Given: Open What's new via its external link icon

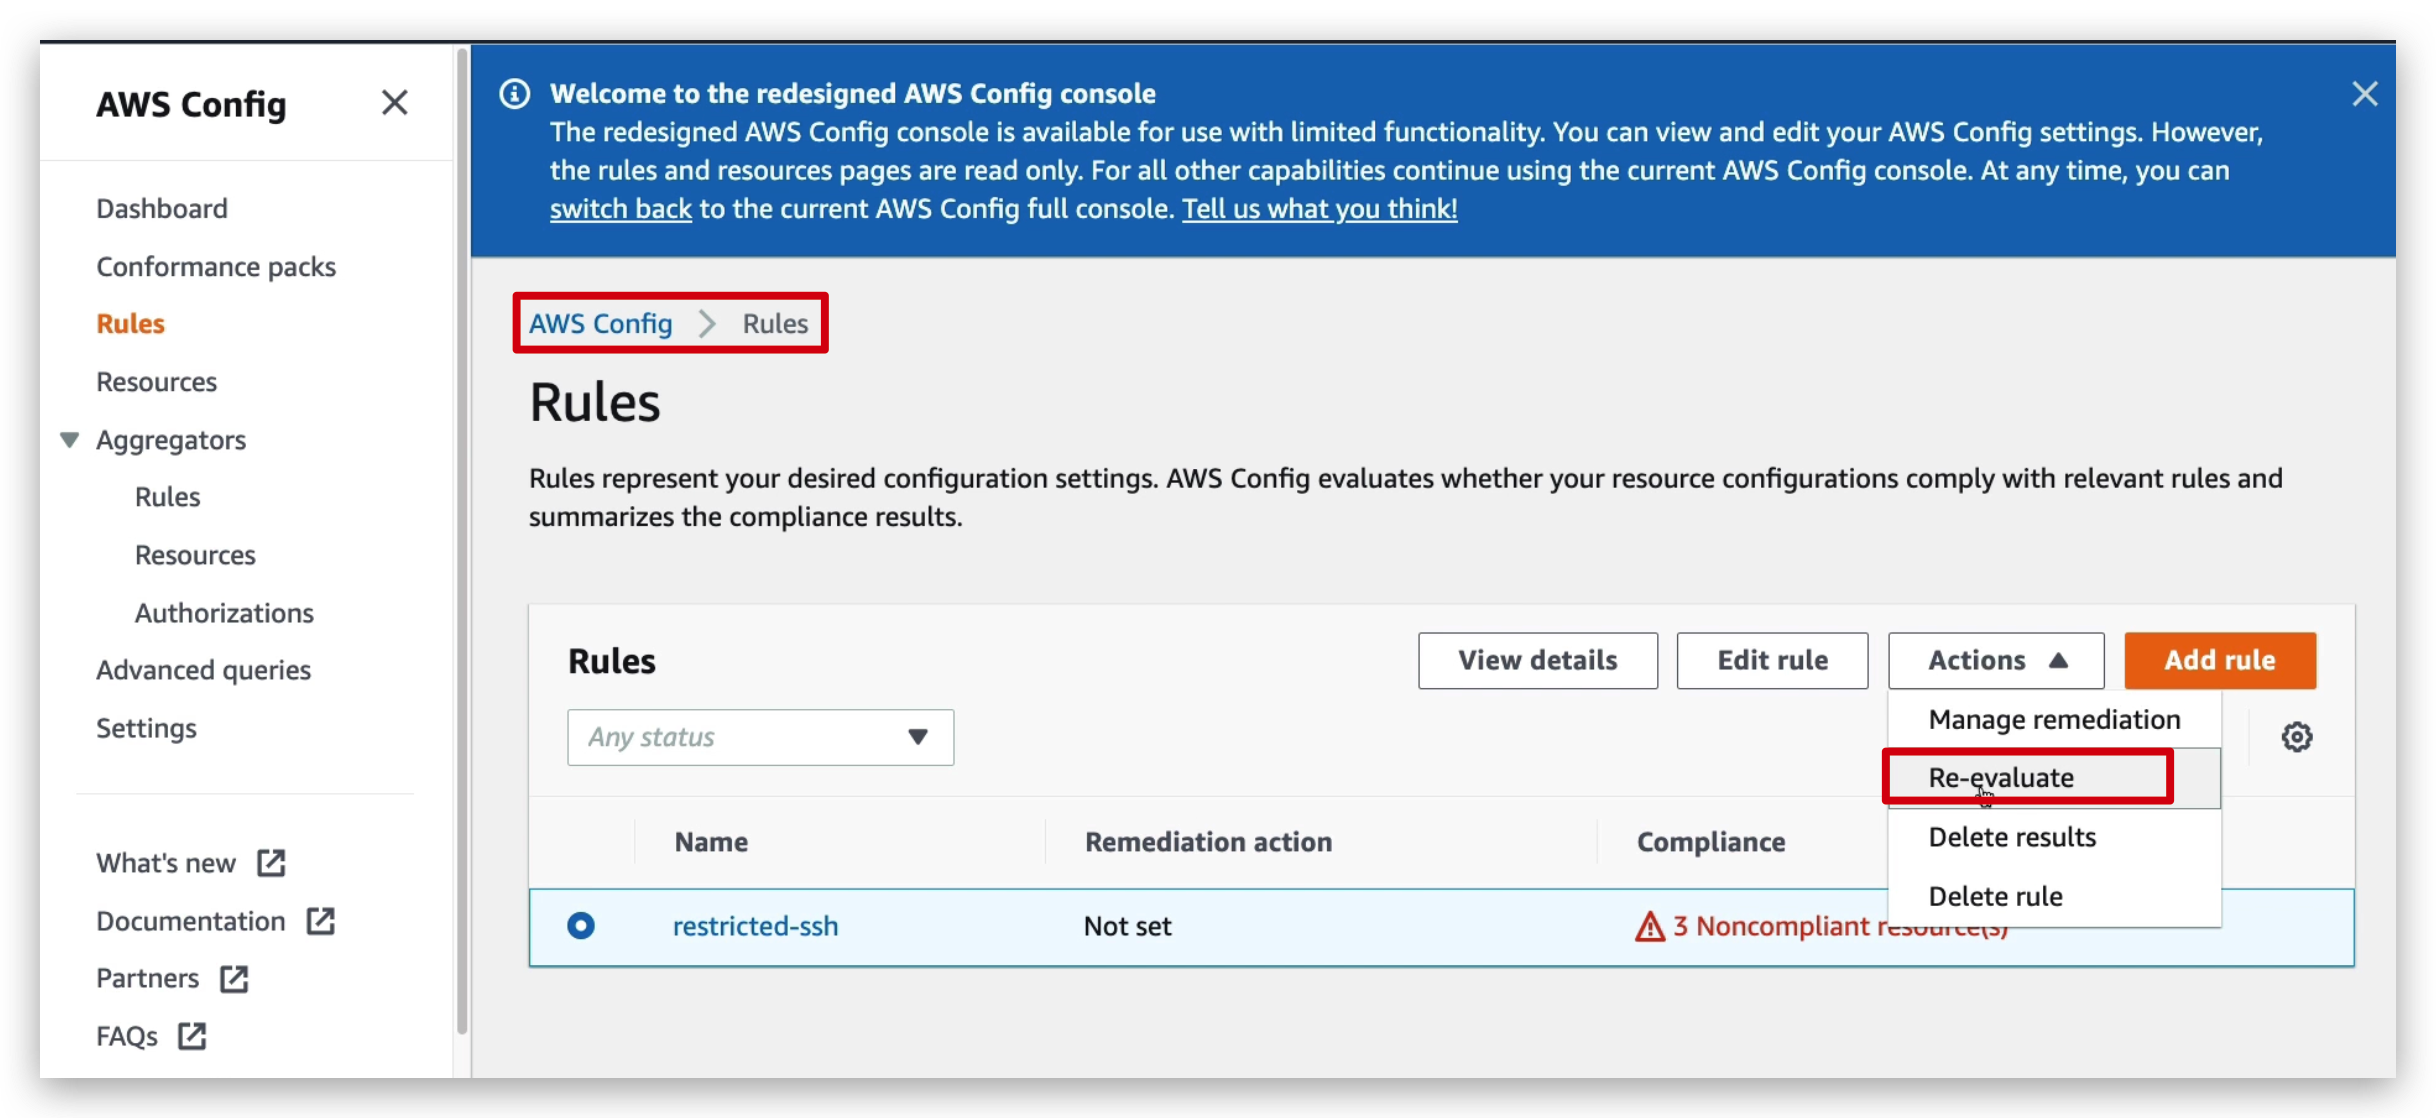Looking at the screenshot, I should tap(271, 862).
